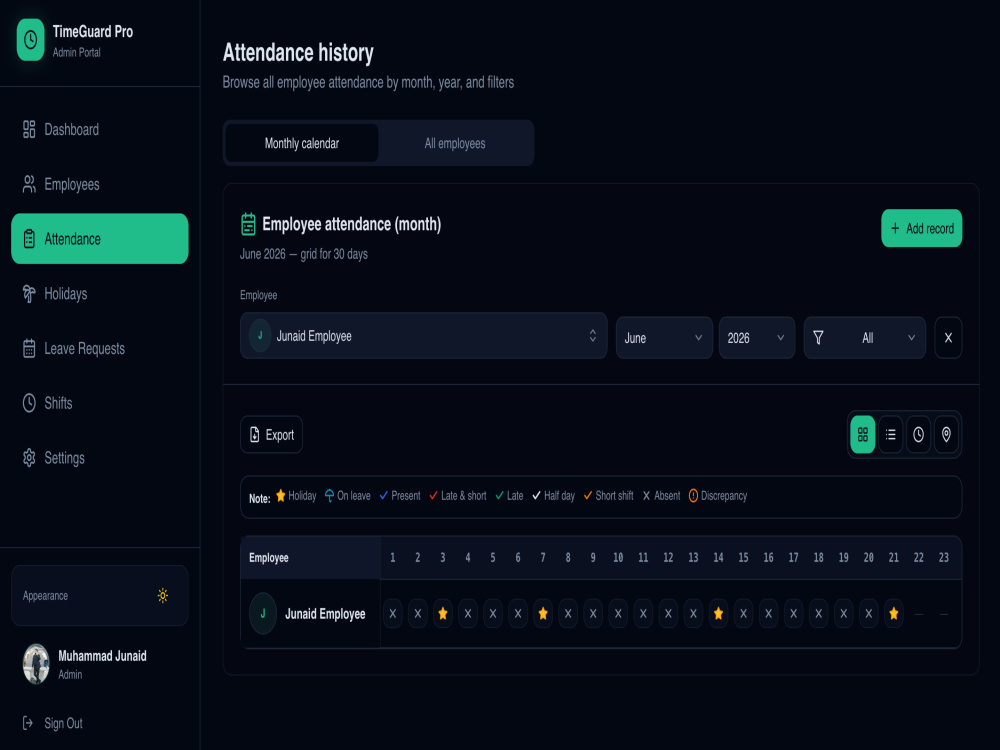Click the empty dash cell for day 22
1000x750 pixels.
(919, 614)
